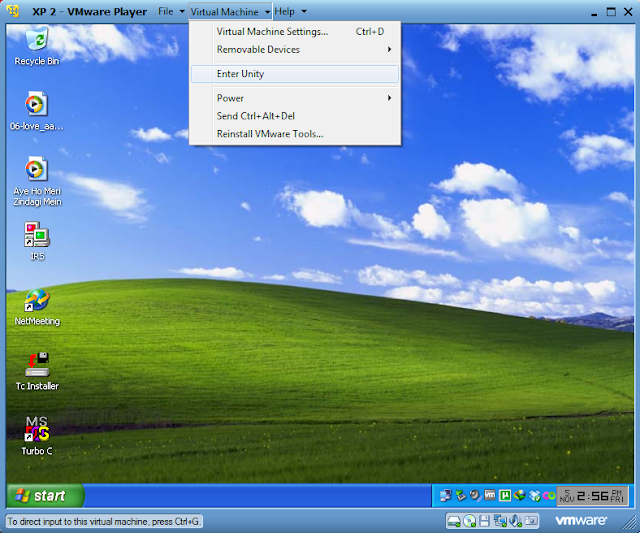Click the floppy drive device status icon

pos(484,521)
